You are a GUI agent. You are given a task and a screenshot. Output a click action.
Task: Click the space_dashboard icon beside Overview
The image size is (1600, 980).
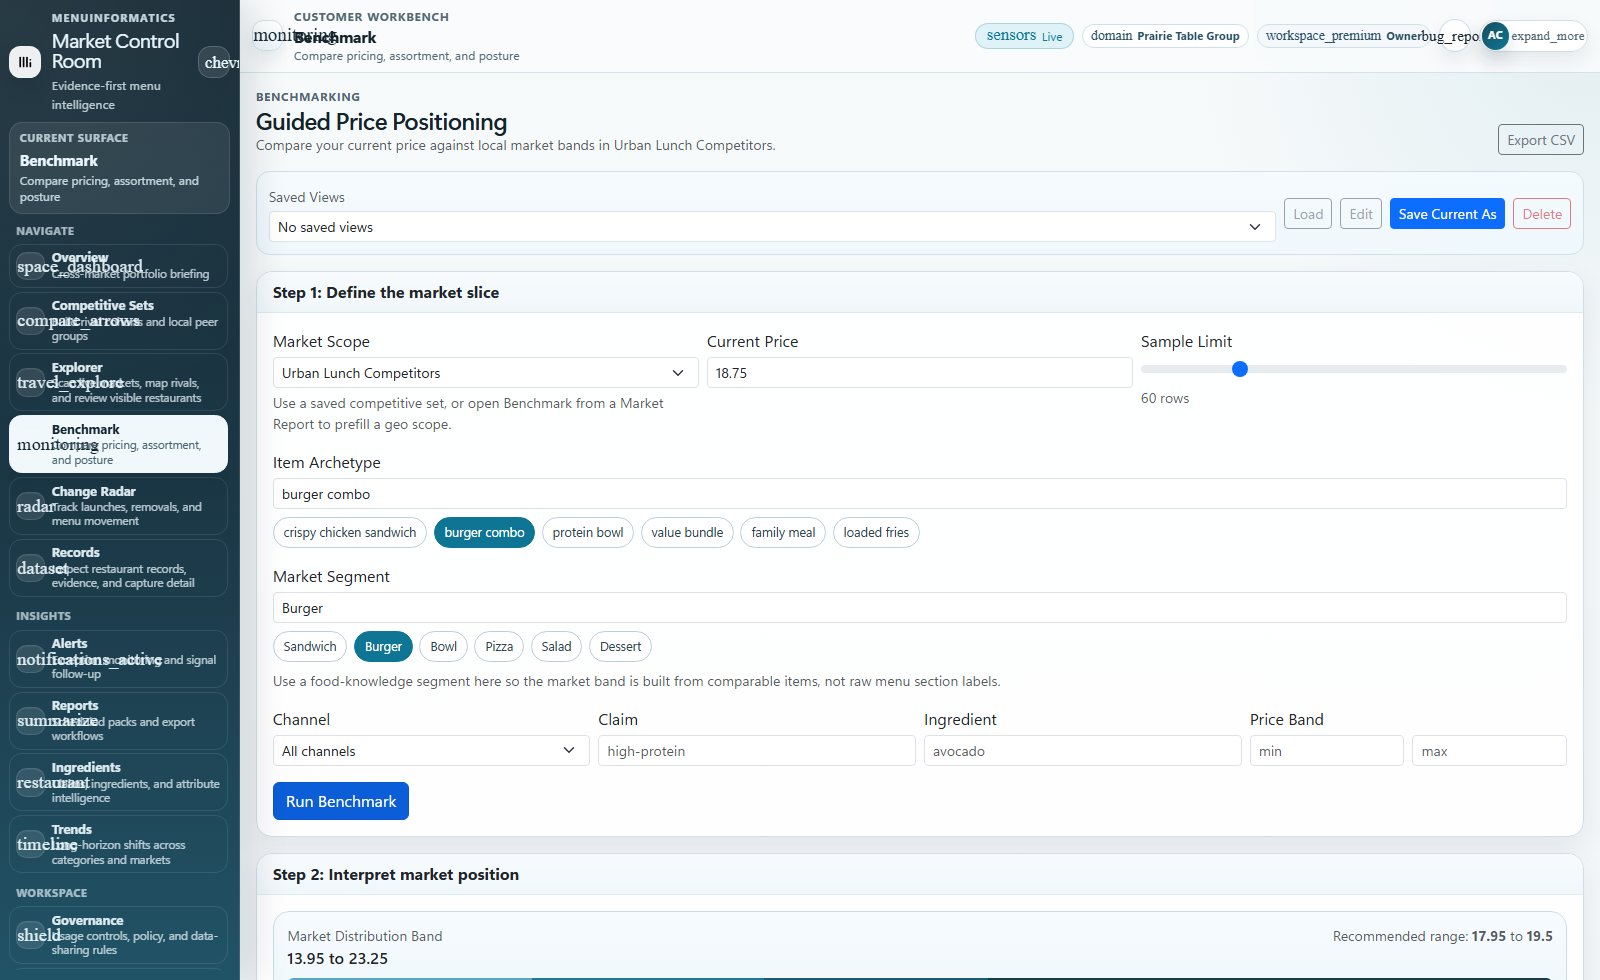(30, 267)
